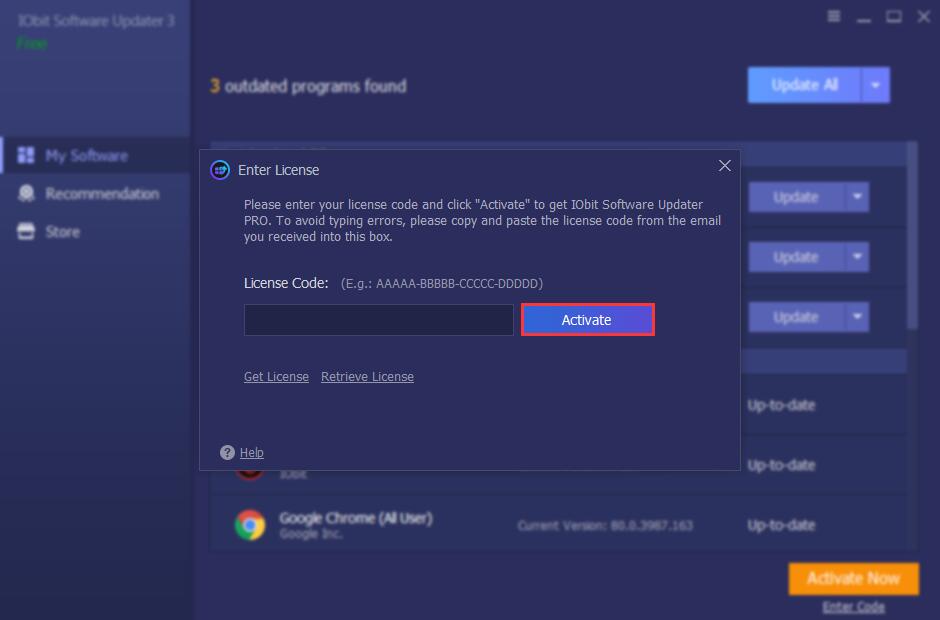The image size is (940, 620).
Task: Click the Recommendation badge icon
Action: tap(26, 193)
